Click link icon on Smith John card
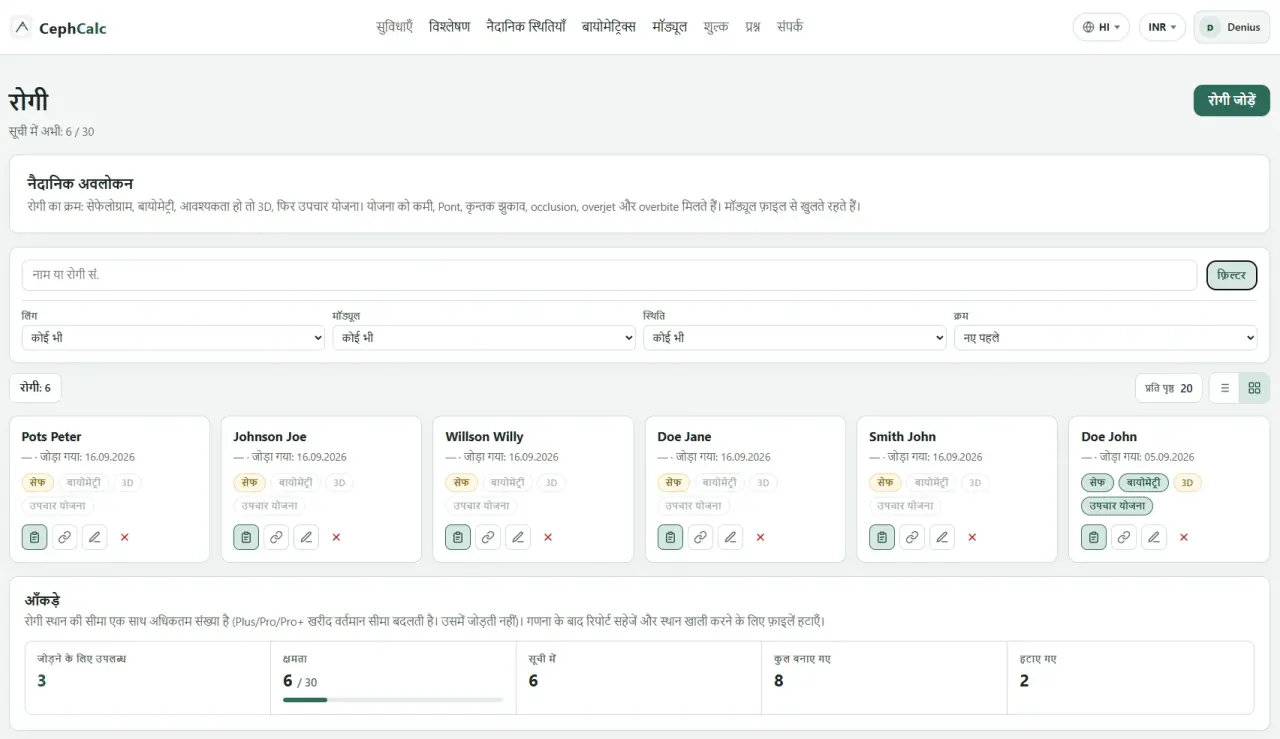 tap(912, 537)
